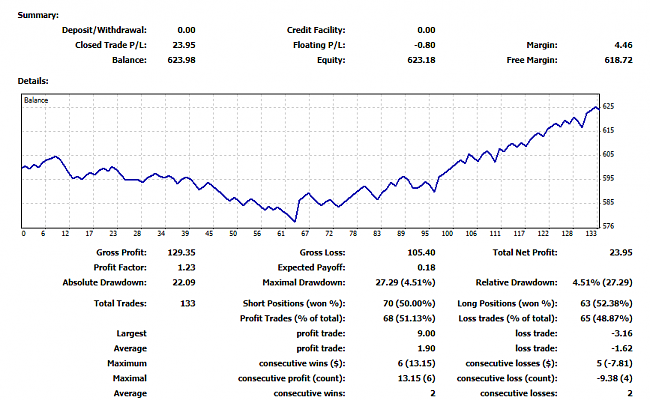Select the "Equity:" label
The width and height of the screenshot is (650, 400).
(x=331, y=60)
